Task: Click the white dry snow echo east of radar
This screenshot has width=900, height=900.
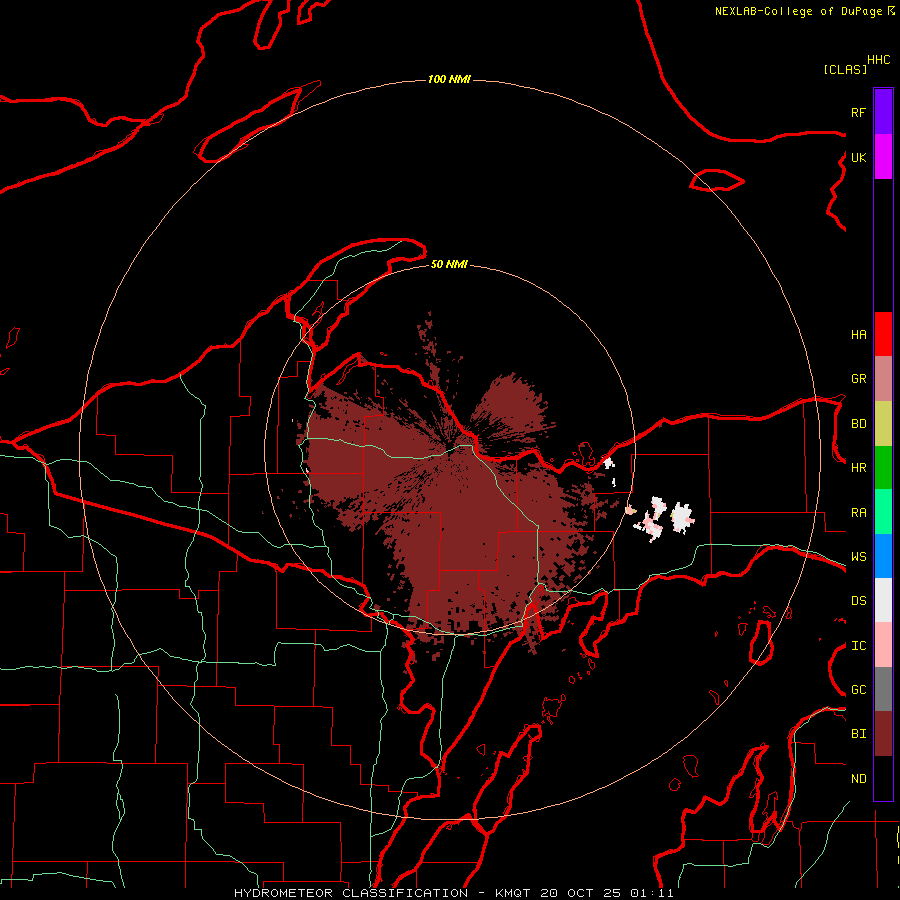Action: (681, 518)
